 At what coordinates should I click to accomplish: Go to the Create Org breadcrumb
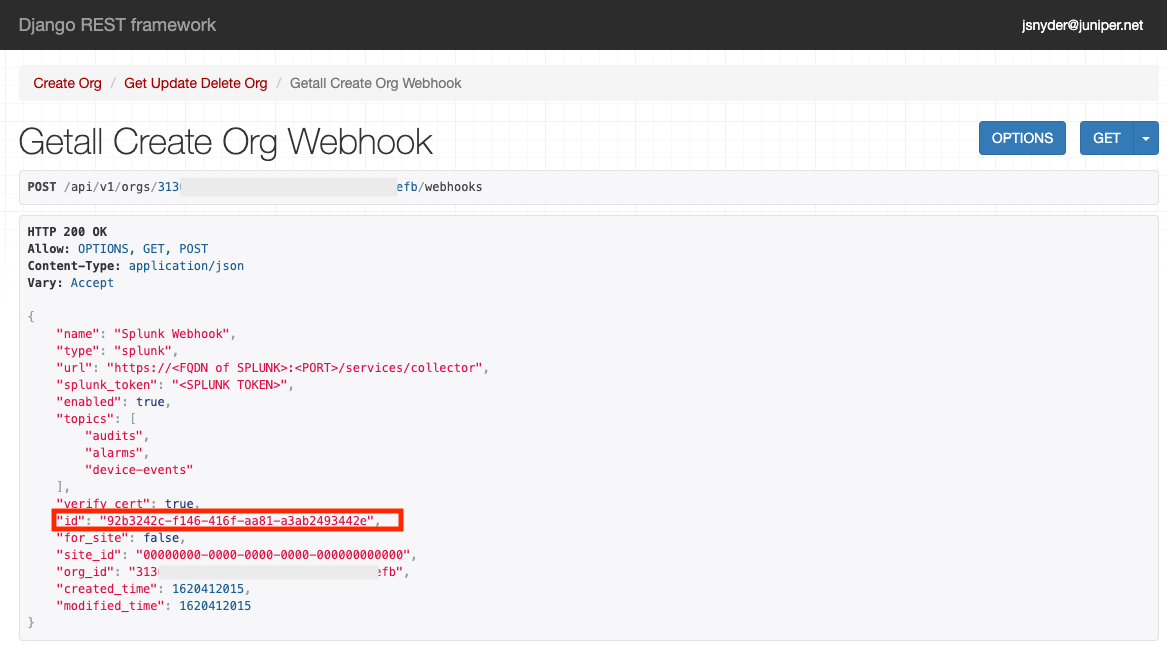click(x=68, y=83)
